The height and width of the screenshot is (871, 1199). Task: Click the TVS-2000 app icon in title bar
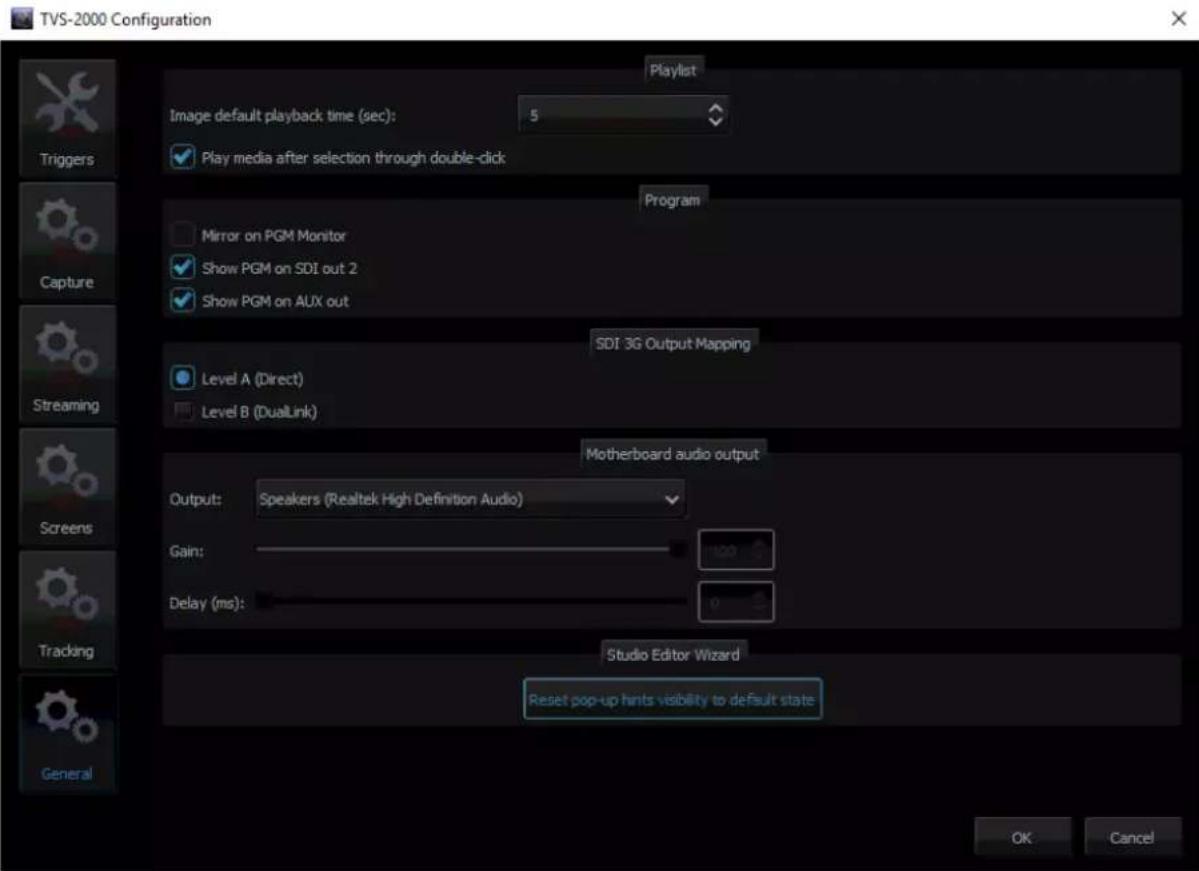21,18
